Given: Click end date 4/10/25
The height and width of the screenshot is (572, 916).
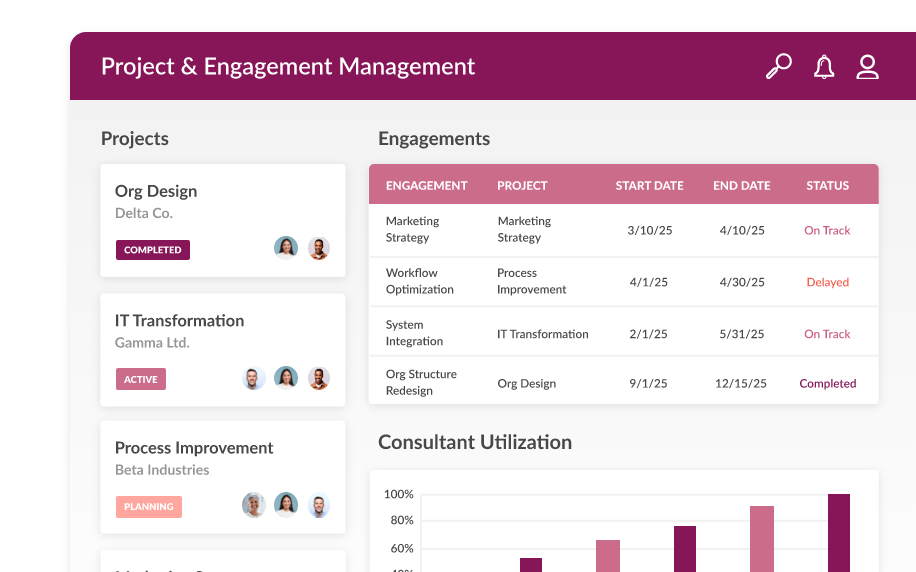Looking at the screenshot, I should (742, 230).
